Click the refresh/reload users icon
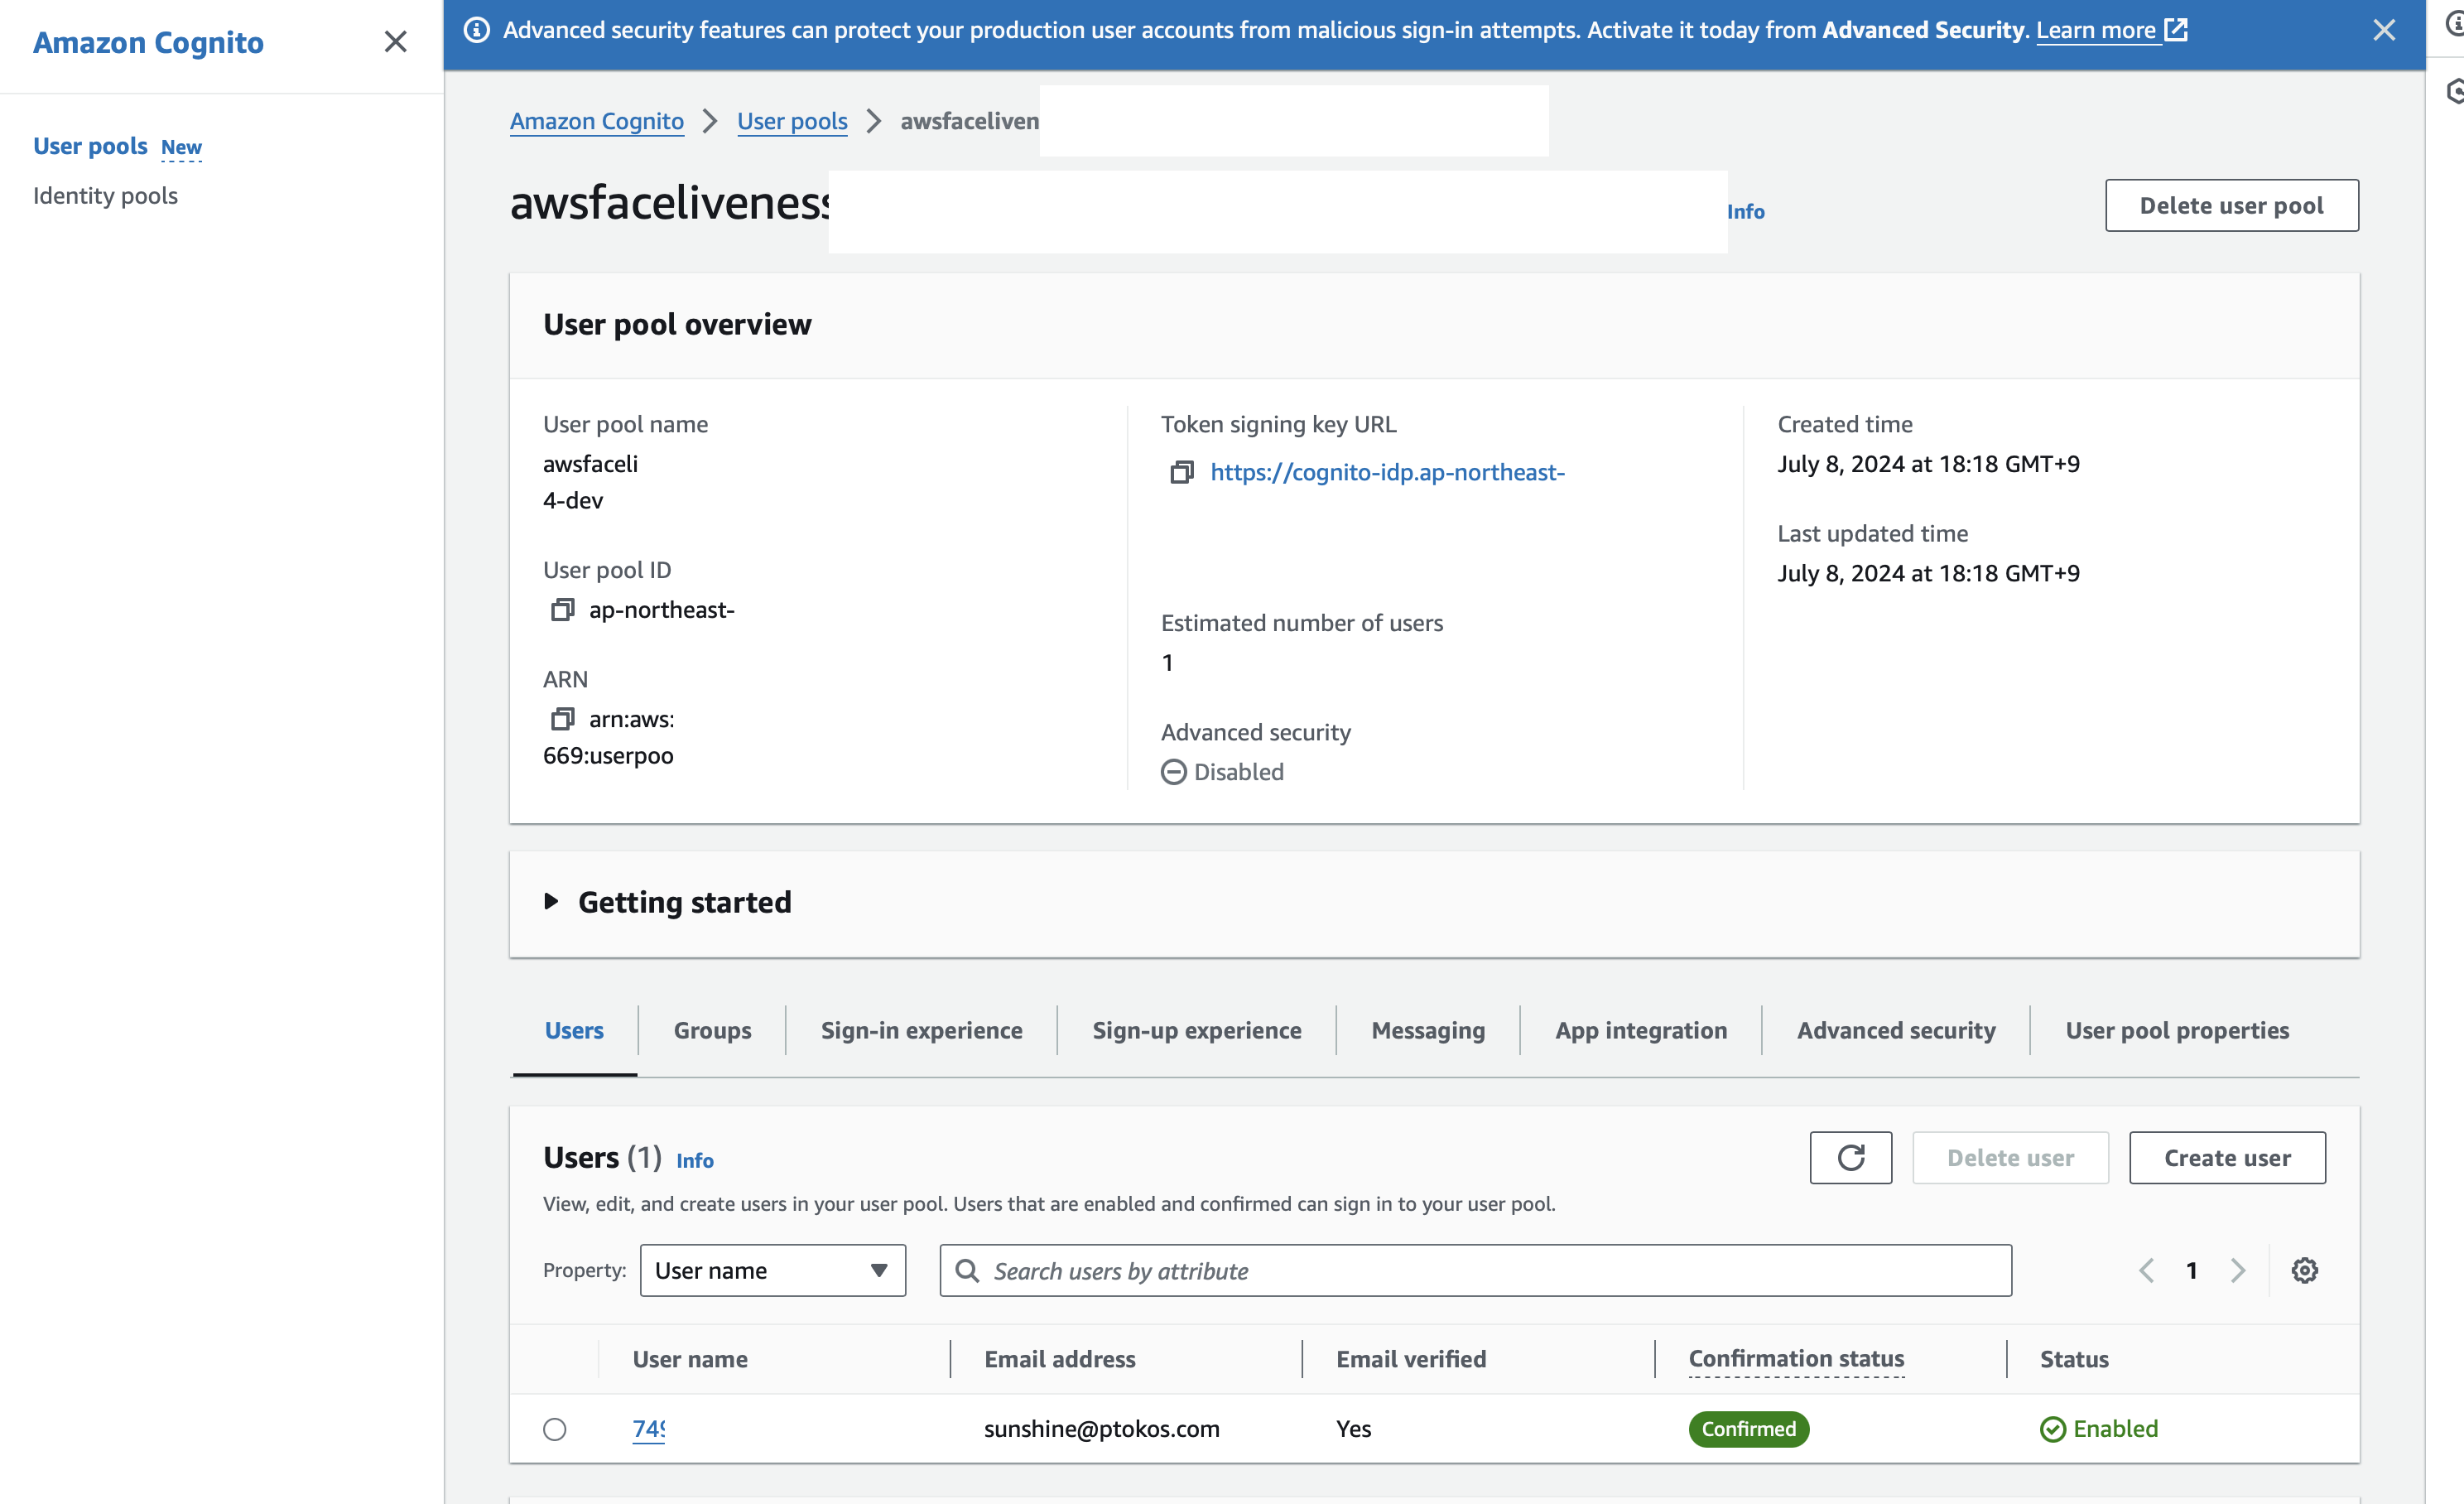 click(1850, 1157)
